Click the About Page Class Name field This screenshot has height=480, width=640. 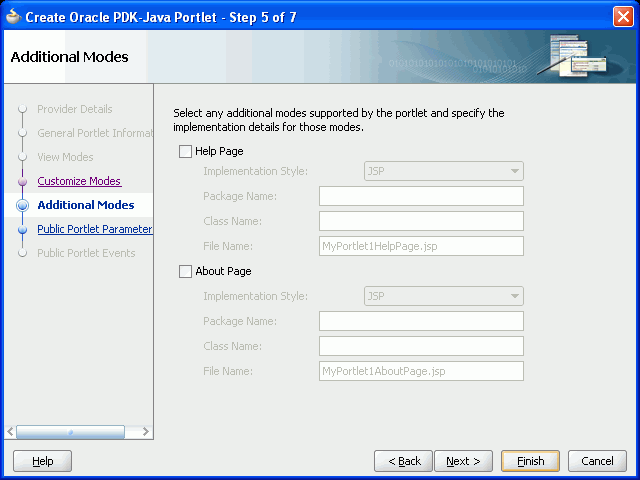pyautogui.click(x=421, y=346)
